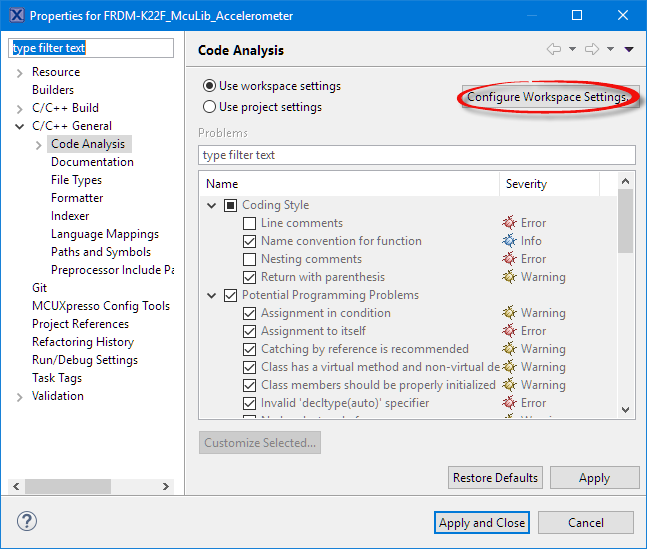Click the Info bug icon for Name convention
This screenshot has width=647, height=549.
tap(509, 241)
